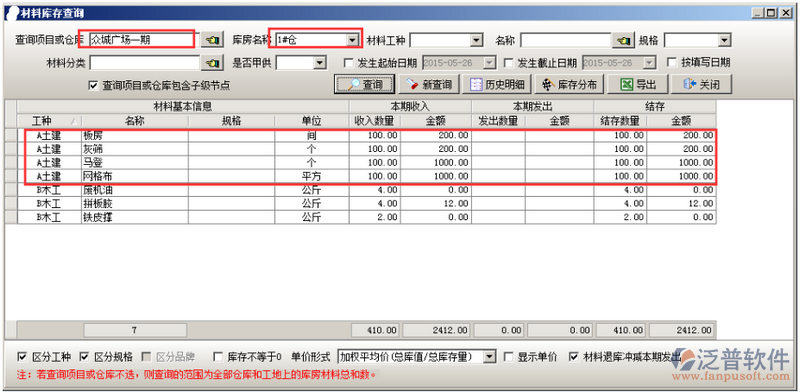Select the 马凳 row in the table
This screenshot has width=800, height=392.
(366, 162)
